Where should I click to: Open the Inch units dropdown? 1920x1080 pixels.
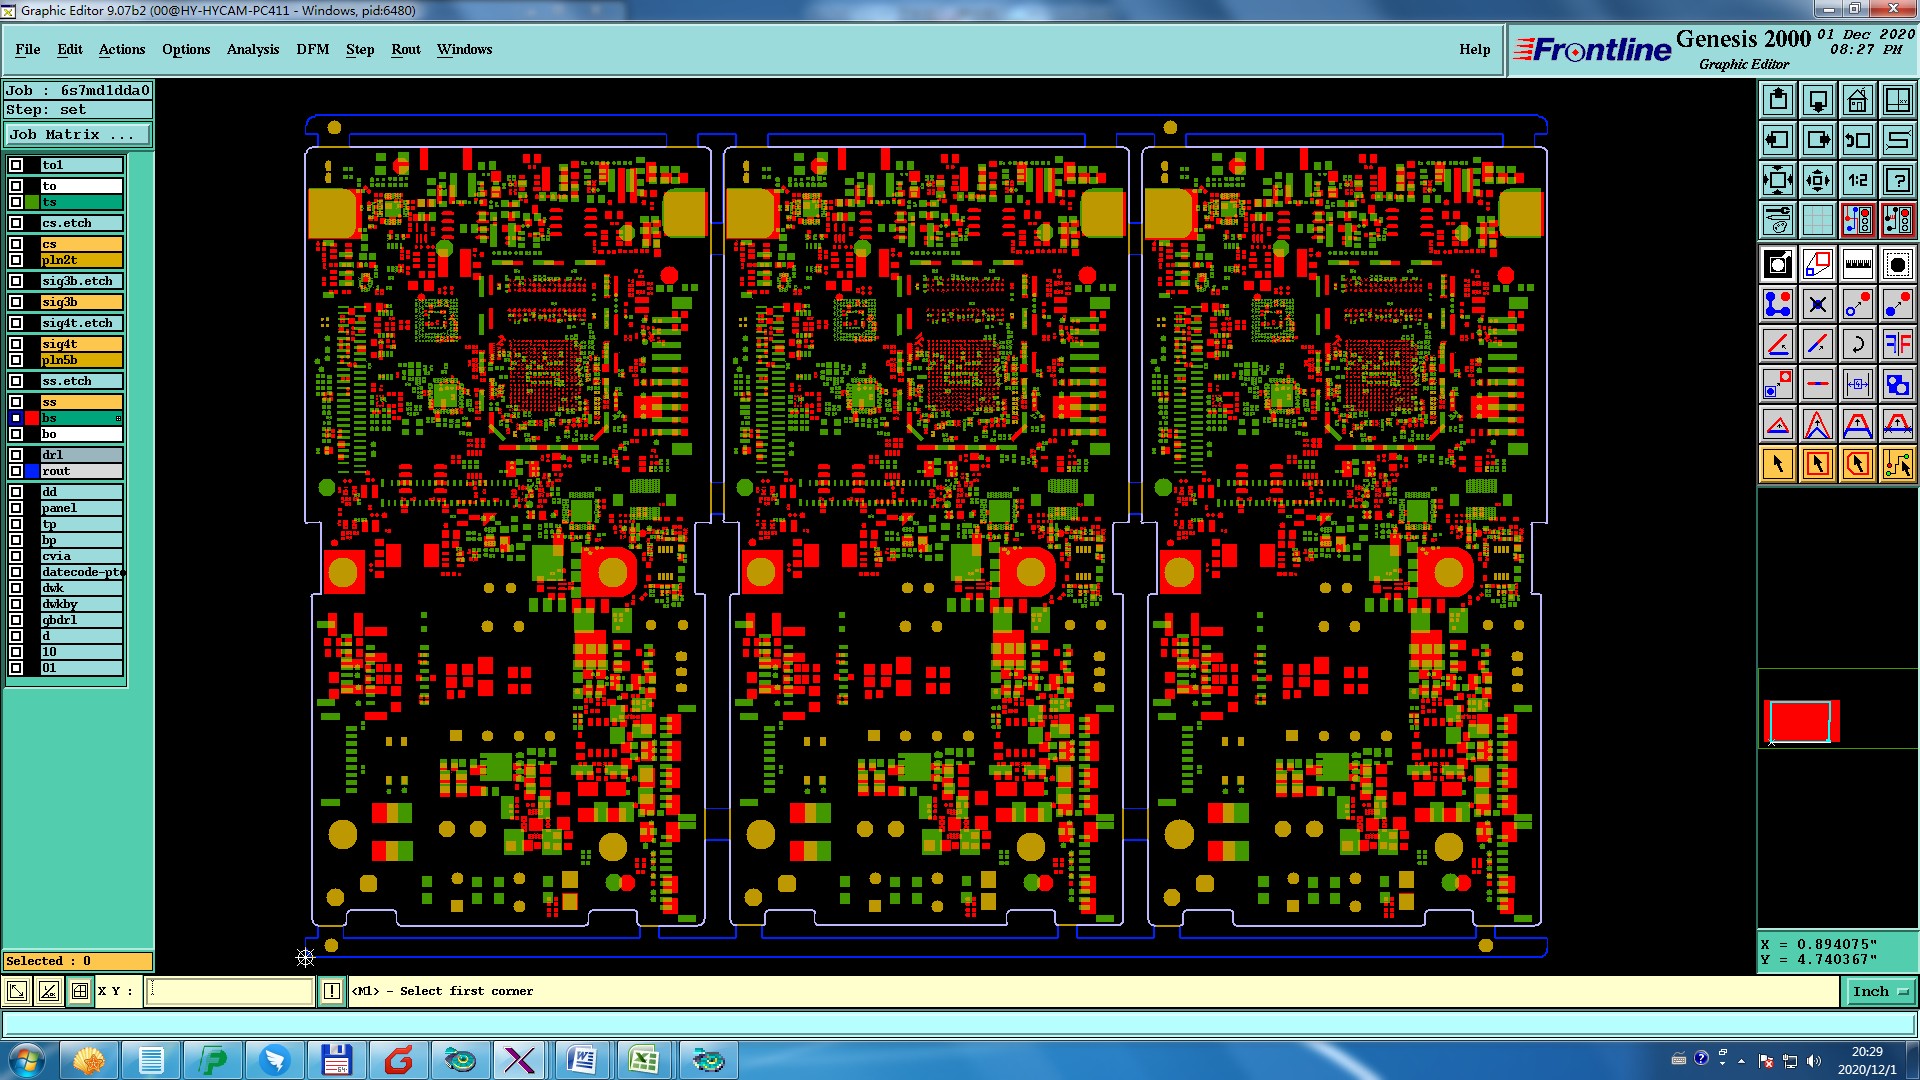1881,991
